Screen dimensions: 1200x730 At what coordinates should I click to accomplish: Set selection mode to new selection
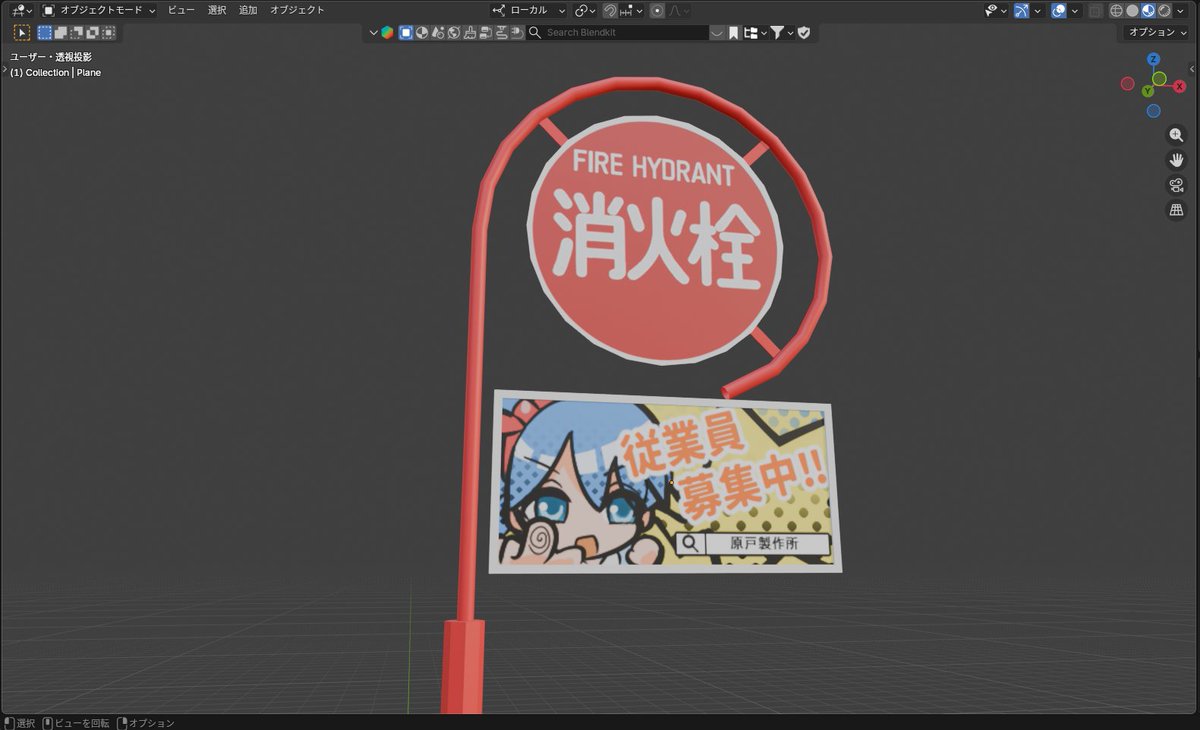pyautogui.click(x=45, y=32)
